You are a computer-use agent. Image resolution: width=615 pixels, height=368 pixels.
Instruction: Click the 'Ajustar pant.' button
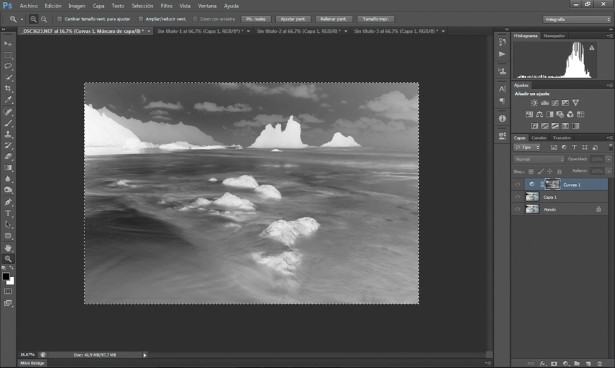(x=293, y=19)
